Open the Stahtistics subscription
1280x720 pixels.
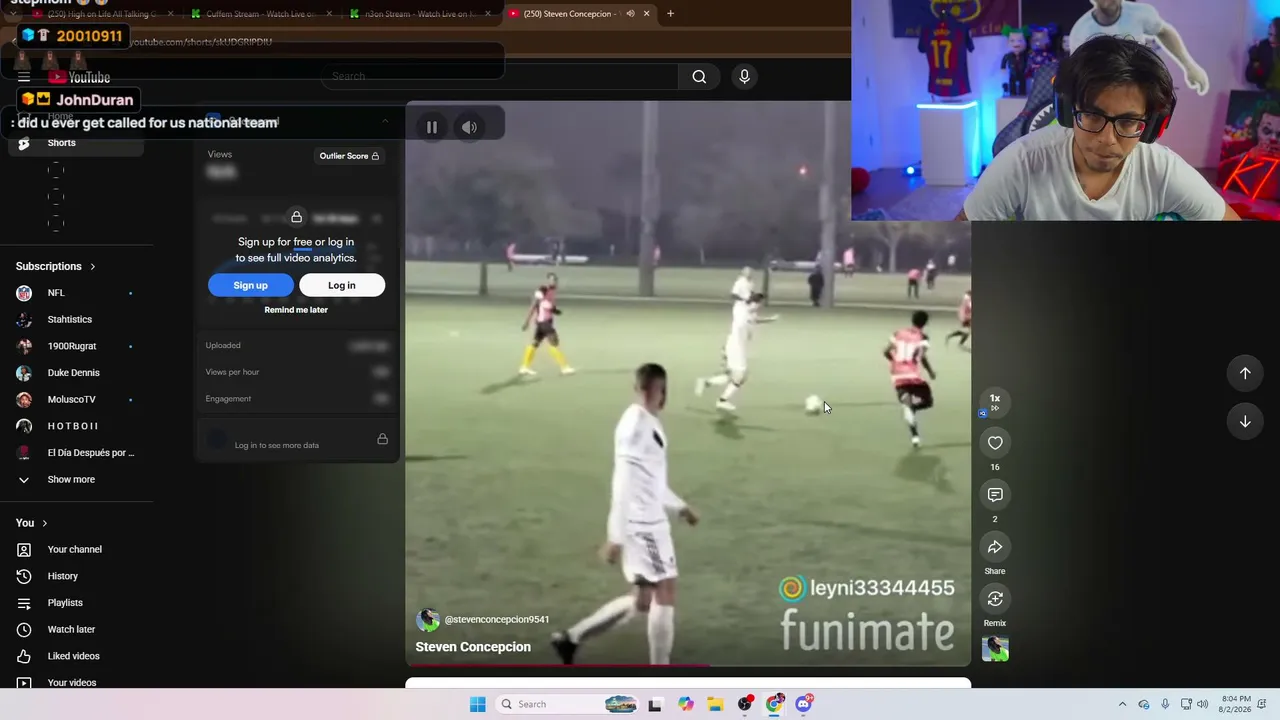[x=72, y=320]
